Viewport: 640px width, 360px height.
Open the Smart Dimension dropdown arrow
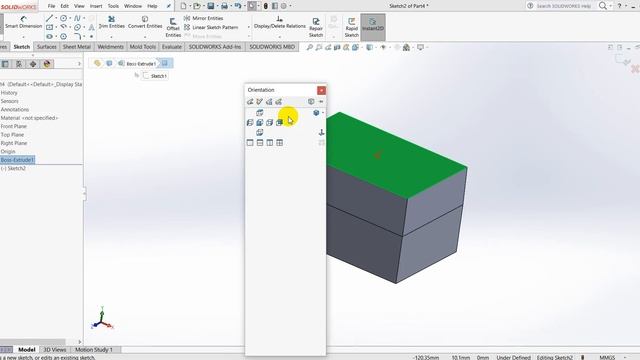[23, 37]
